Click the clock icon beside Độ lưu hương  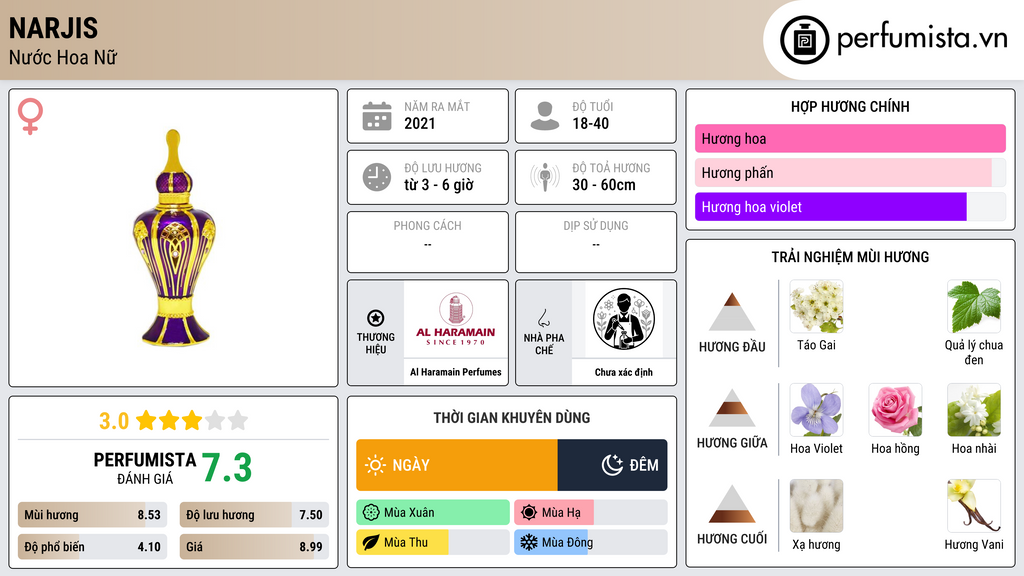[x=377, y=177]
